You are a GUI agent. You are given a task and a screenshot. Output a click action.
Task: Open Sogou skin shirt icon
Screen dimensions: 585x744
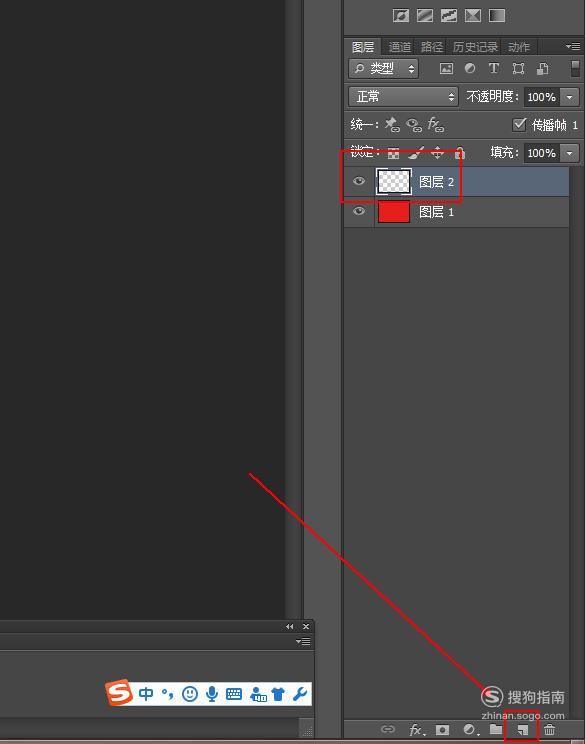pos(278,694)
